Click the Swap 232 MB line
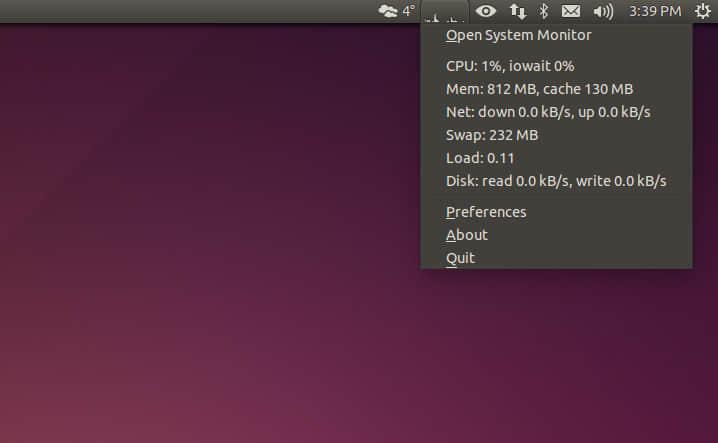The width and height of the screenshot is (718, 443). pyautogui.click(x=492, y=135)
